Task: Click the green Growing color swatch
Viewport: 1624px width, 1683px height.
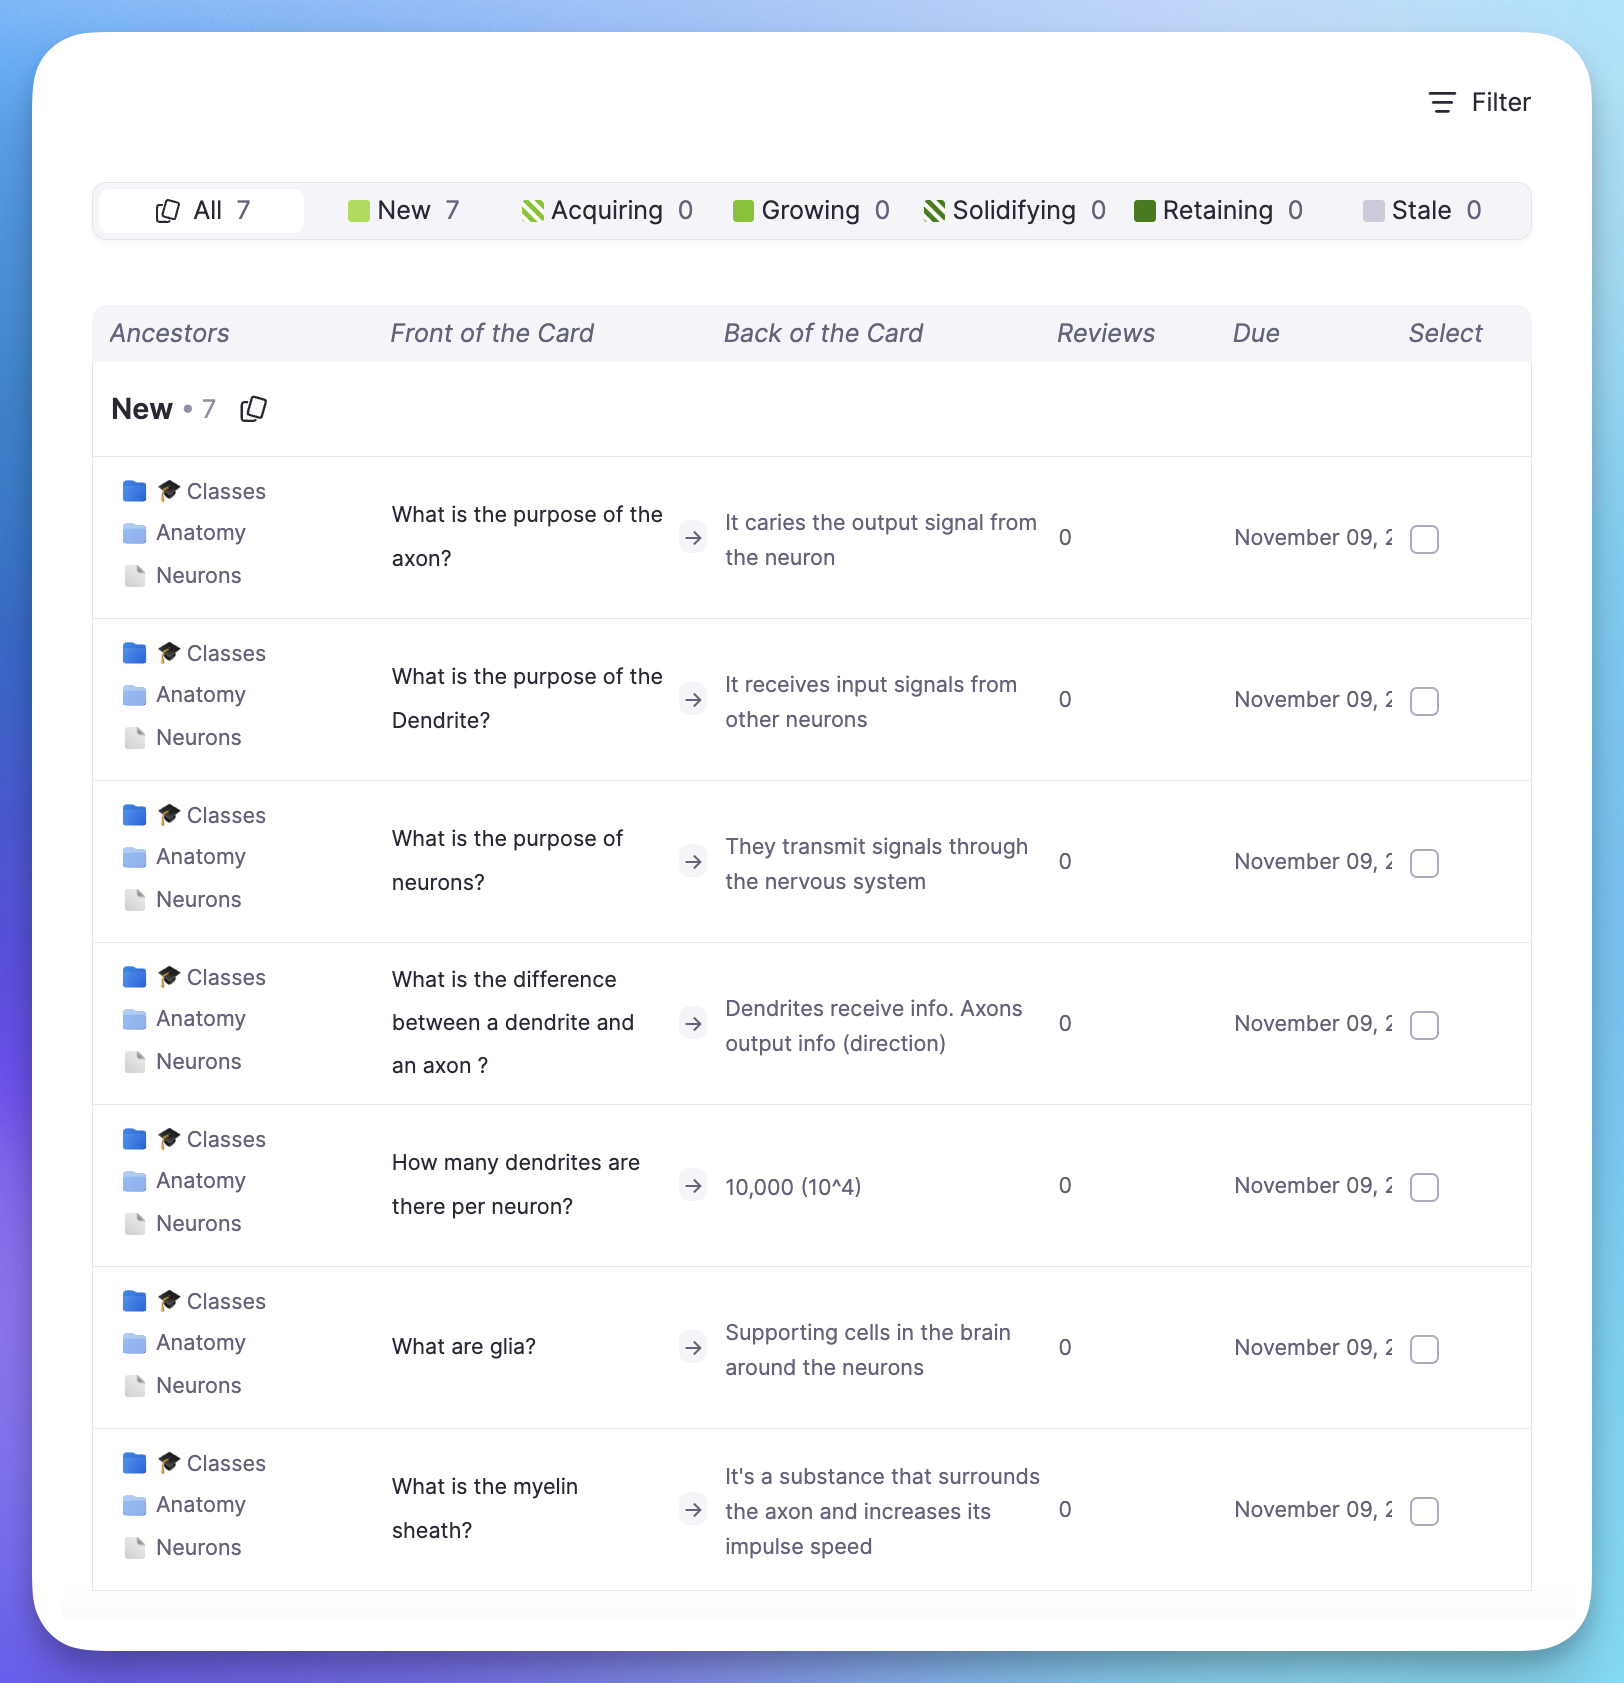Action: tap(743, 211)
